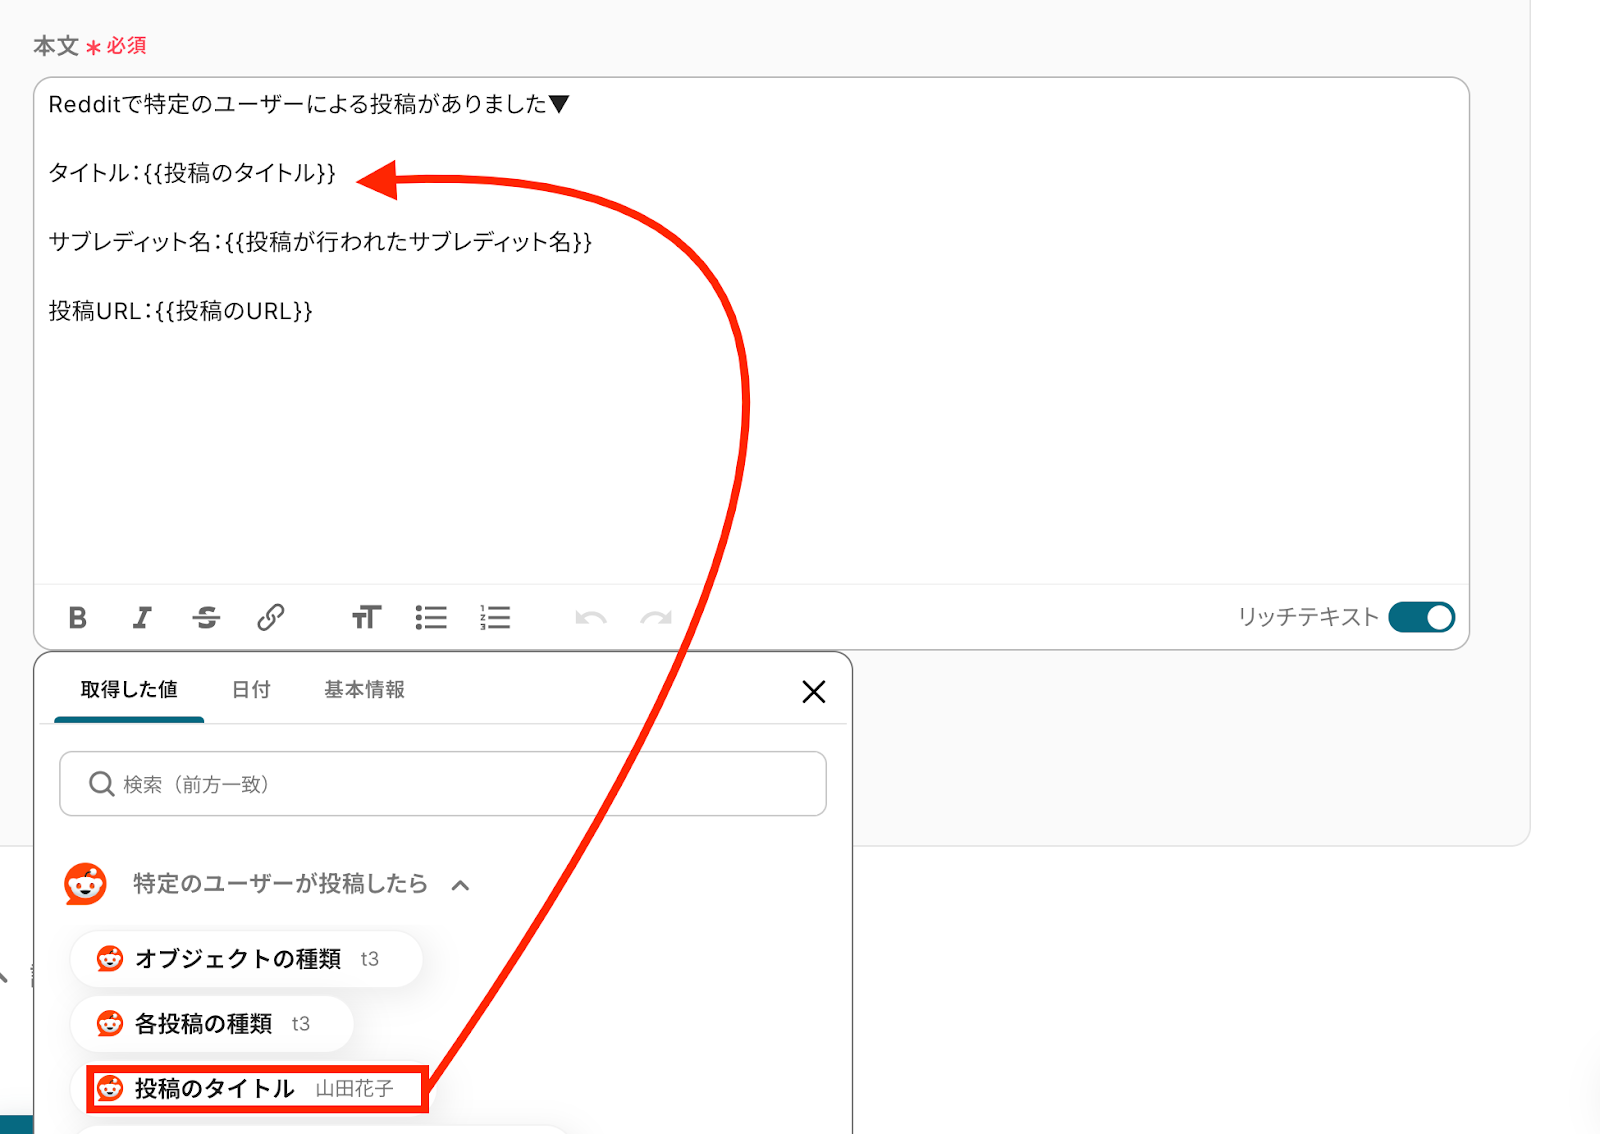
Task: Toggle bold formatting in the editor toolbar
Action: [77, 618]
